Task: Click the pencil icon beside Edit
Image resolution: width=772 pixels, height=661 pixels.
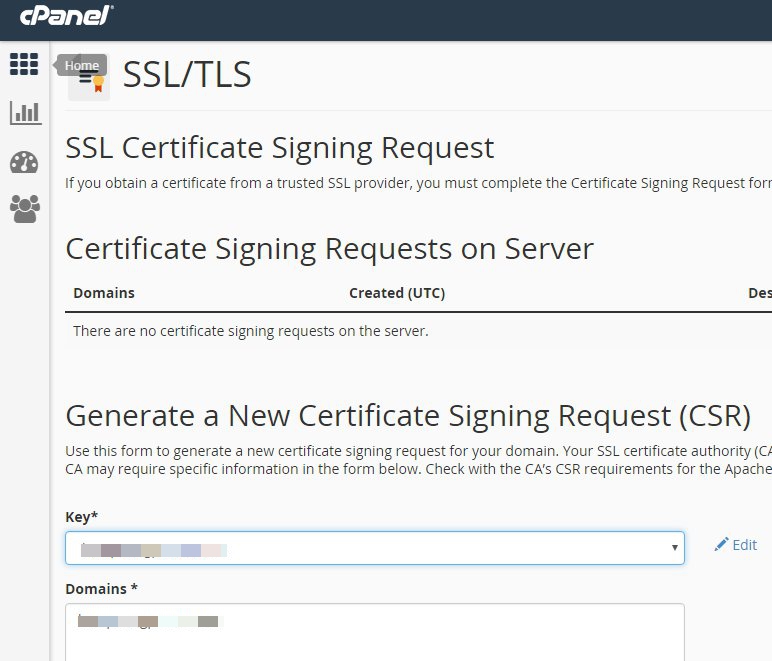Action: (x=721, y=545)
